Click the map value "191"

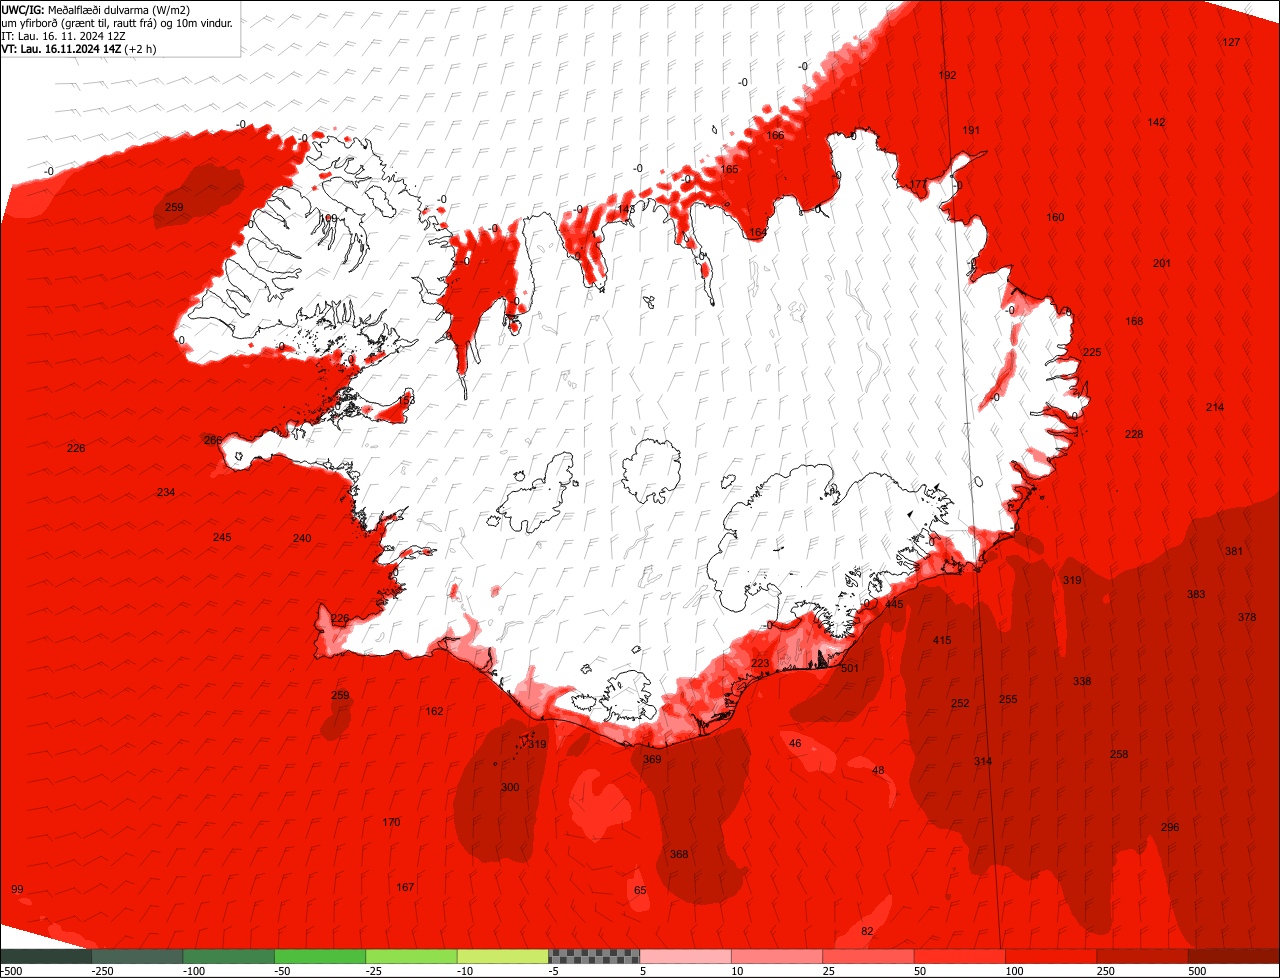(x=971, y=130)
